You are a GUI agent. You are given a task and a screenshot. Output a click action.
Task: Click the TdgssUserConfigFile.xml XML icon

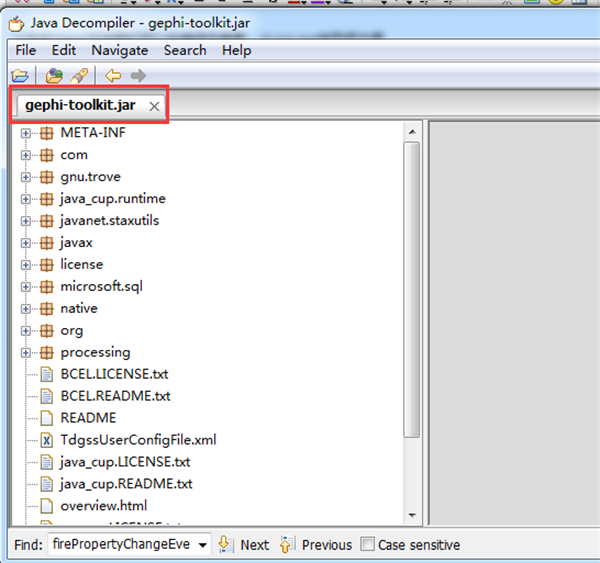point(47,440)
